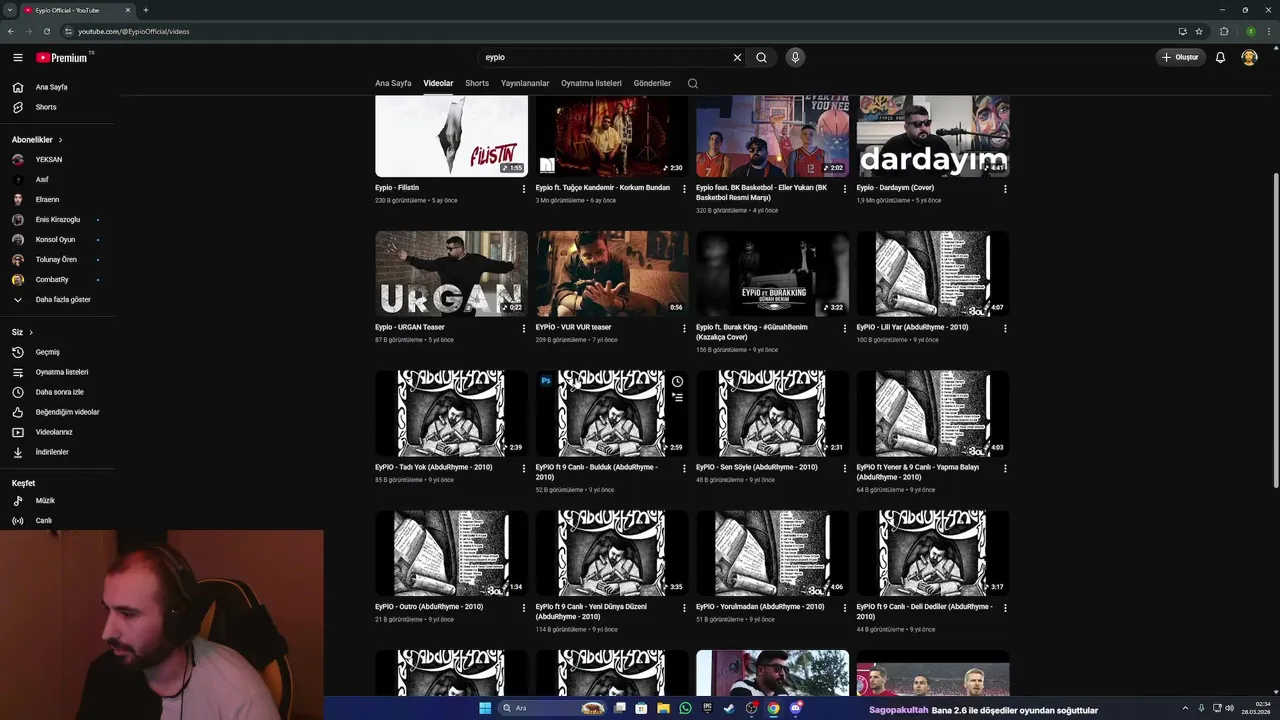Open more options for Korkum Bundan video
1280x720 pixels.
tap(684, 188)
